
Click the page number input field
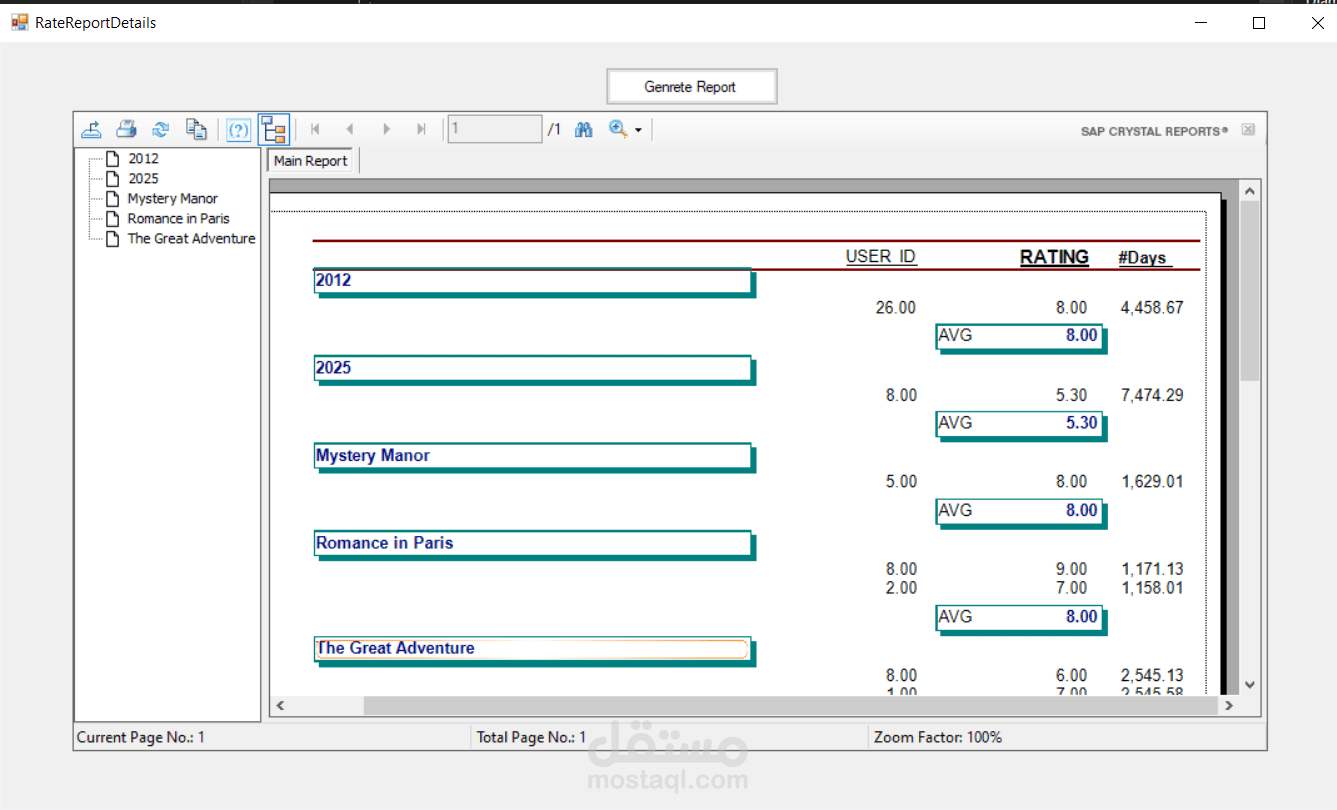click(494, 129)
